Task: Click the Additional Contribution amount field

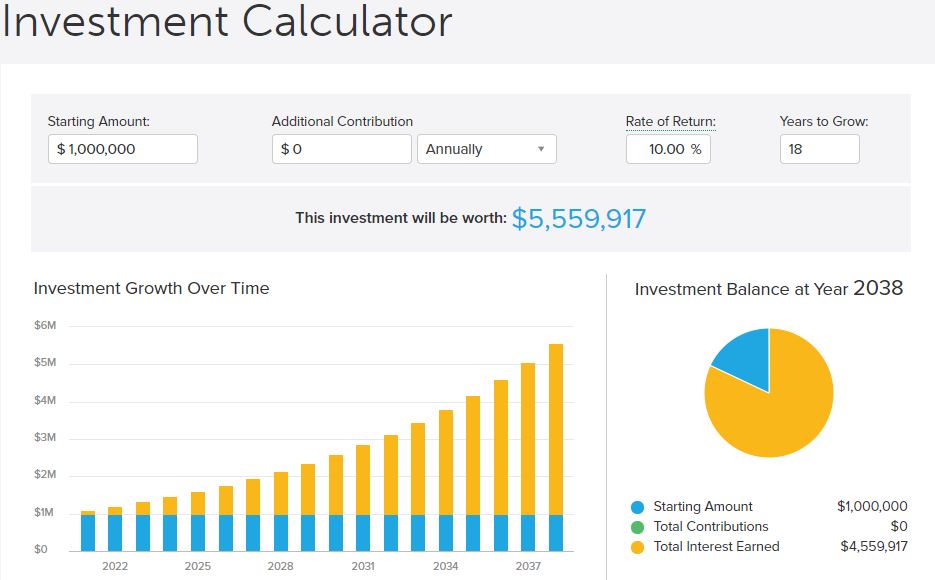Action: [x=341, y=149]
